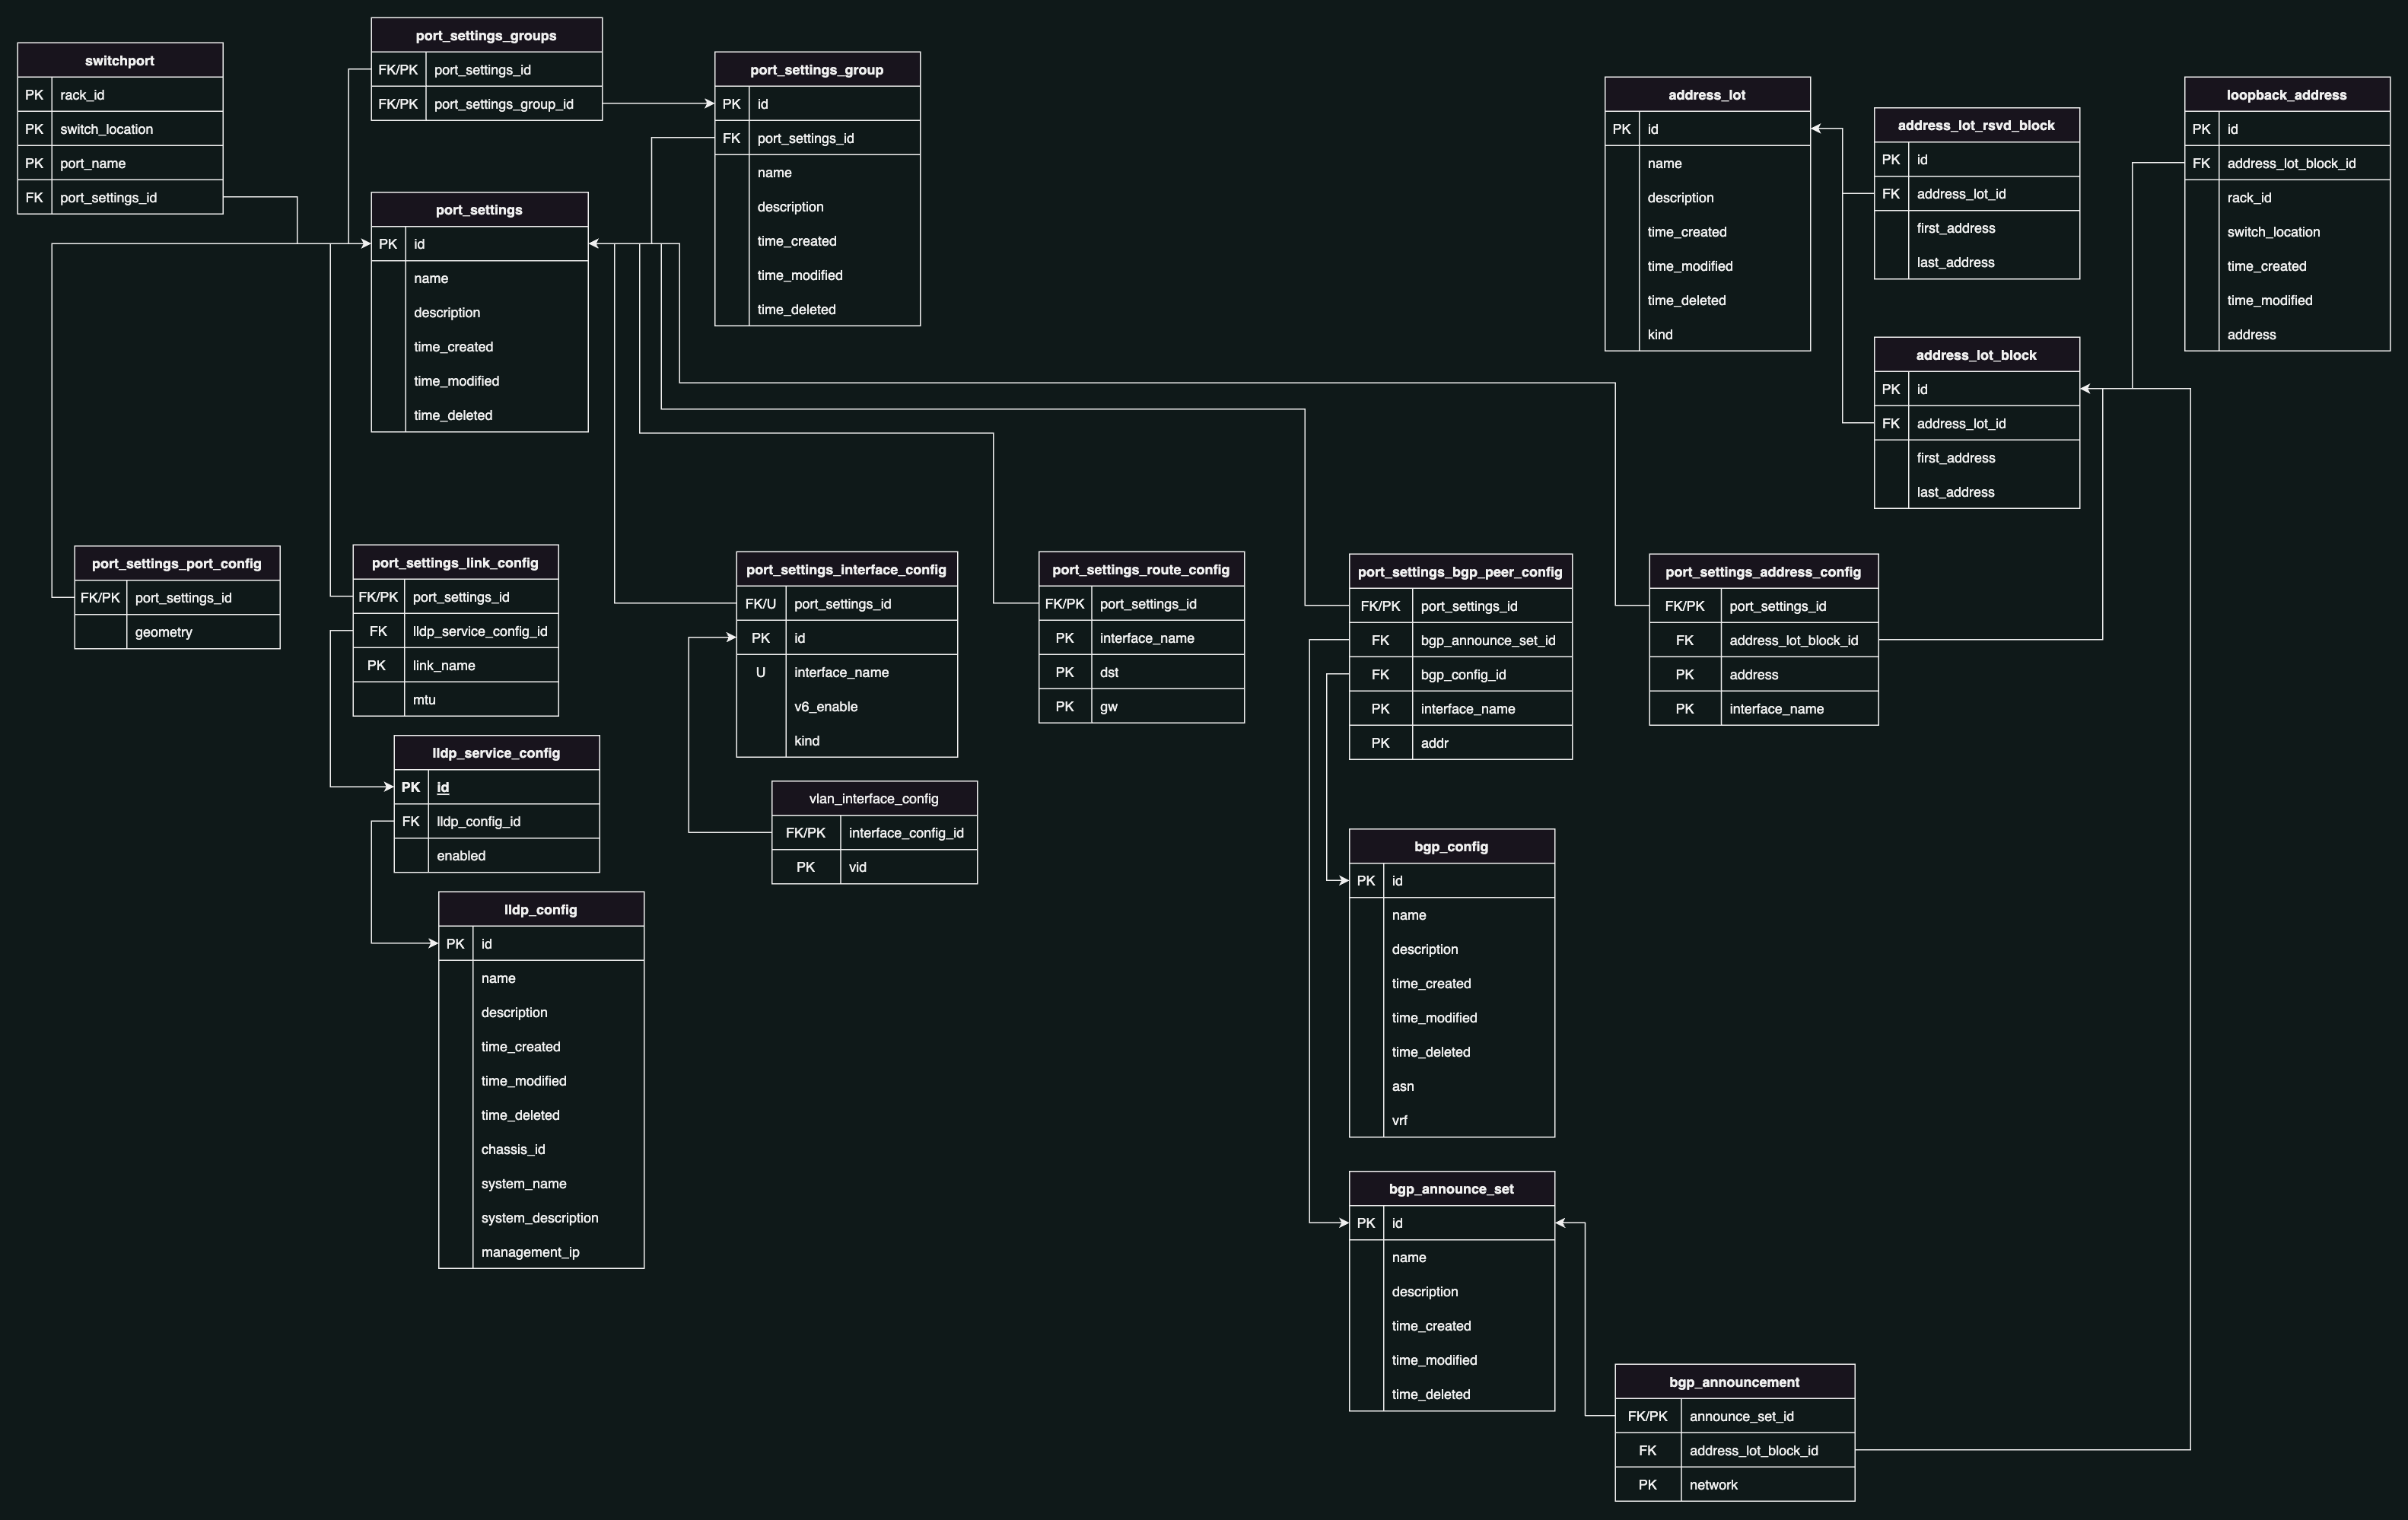This screenshot has height=1520, width=2408.
Task: Select rack_id field in loopback_address
Action: point(2287,197)
